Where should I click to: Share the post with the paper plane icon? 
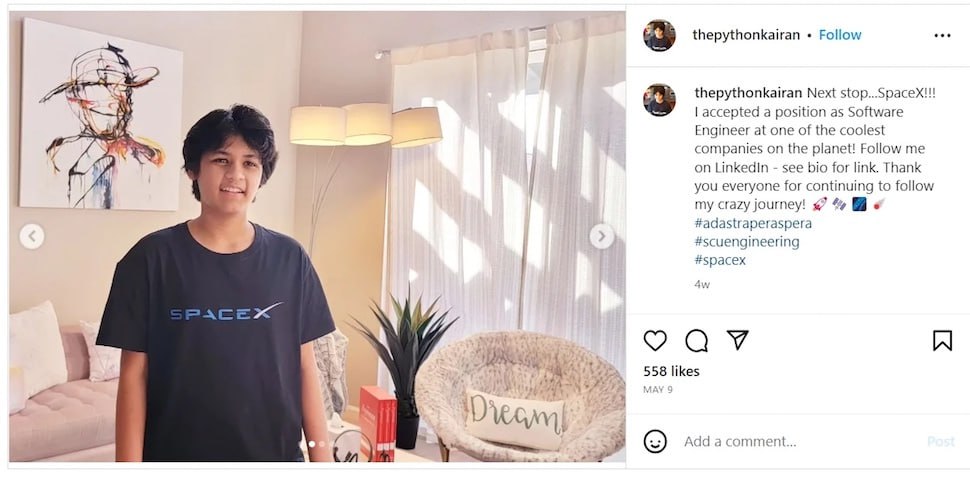click(x=737, y=340)
